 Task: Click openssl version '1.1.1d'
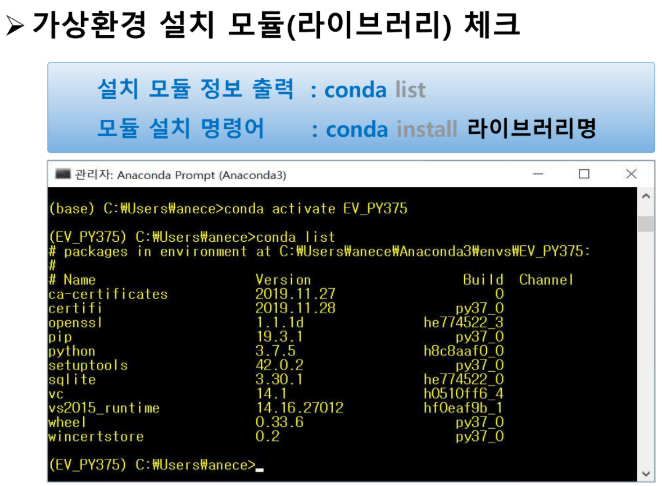[279, 323]
